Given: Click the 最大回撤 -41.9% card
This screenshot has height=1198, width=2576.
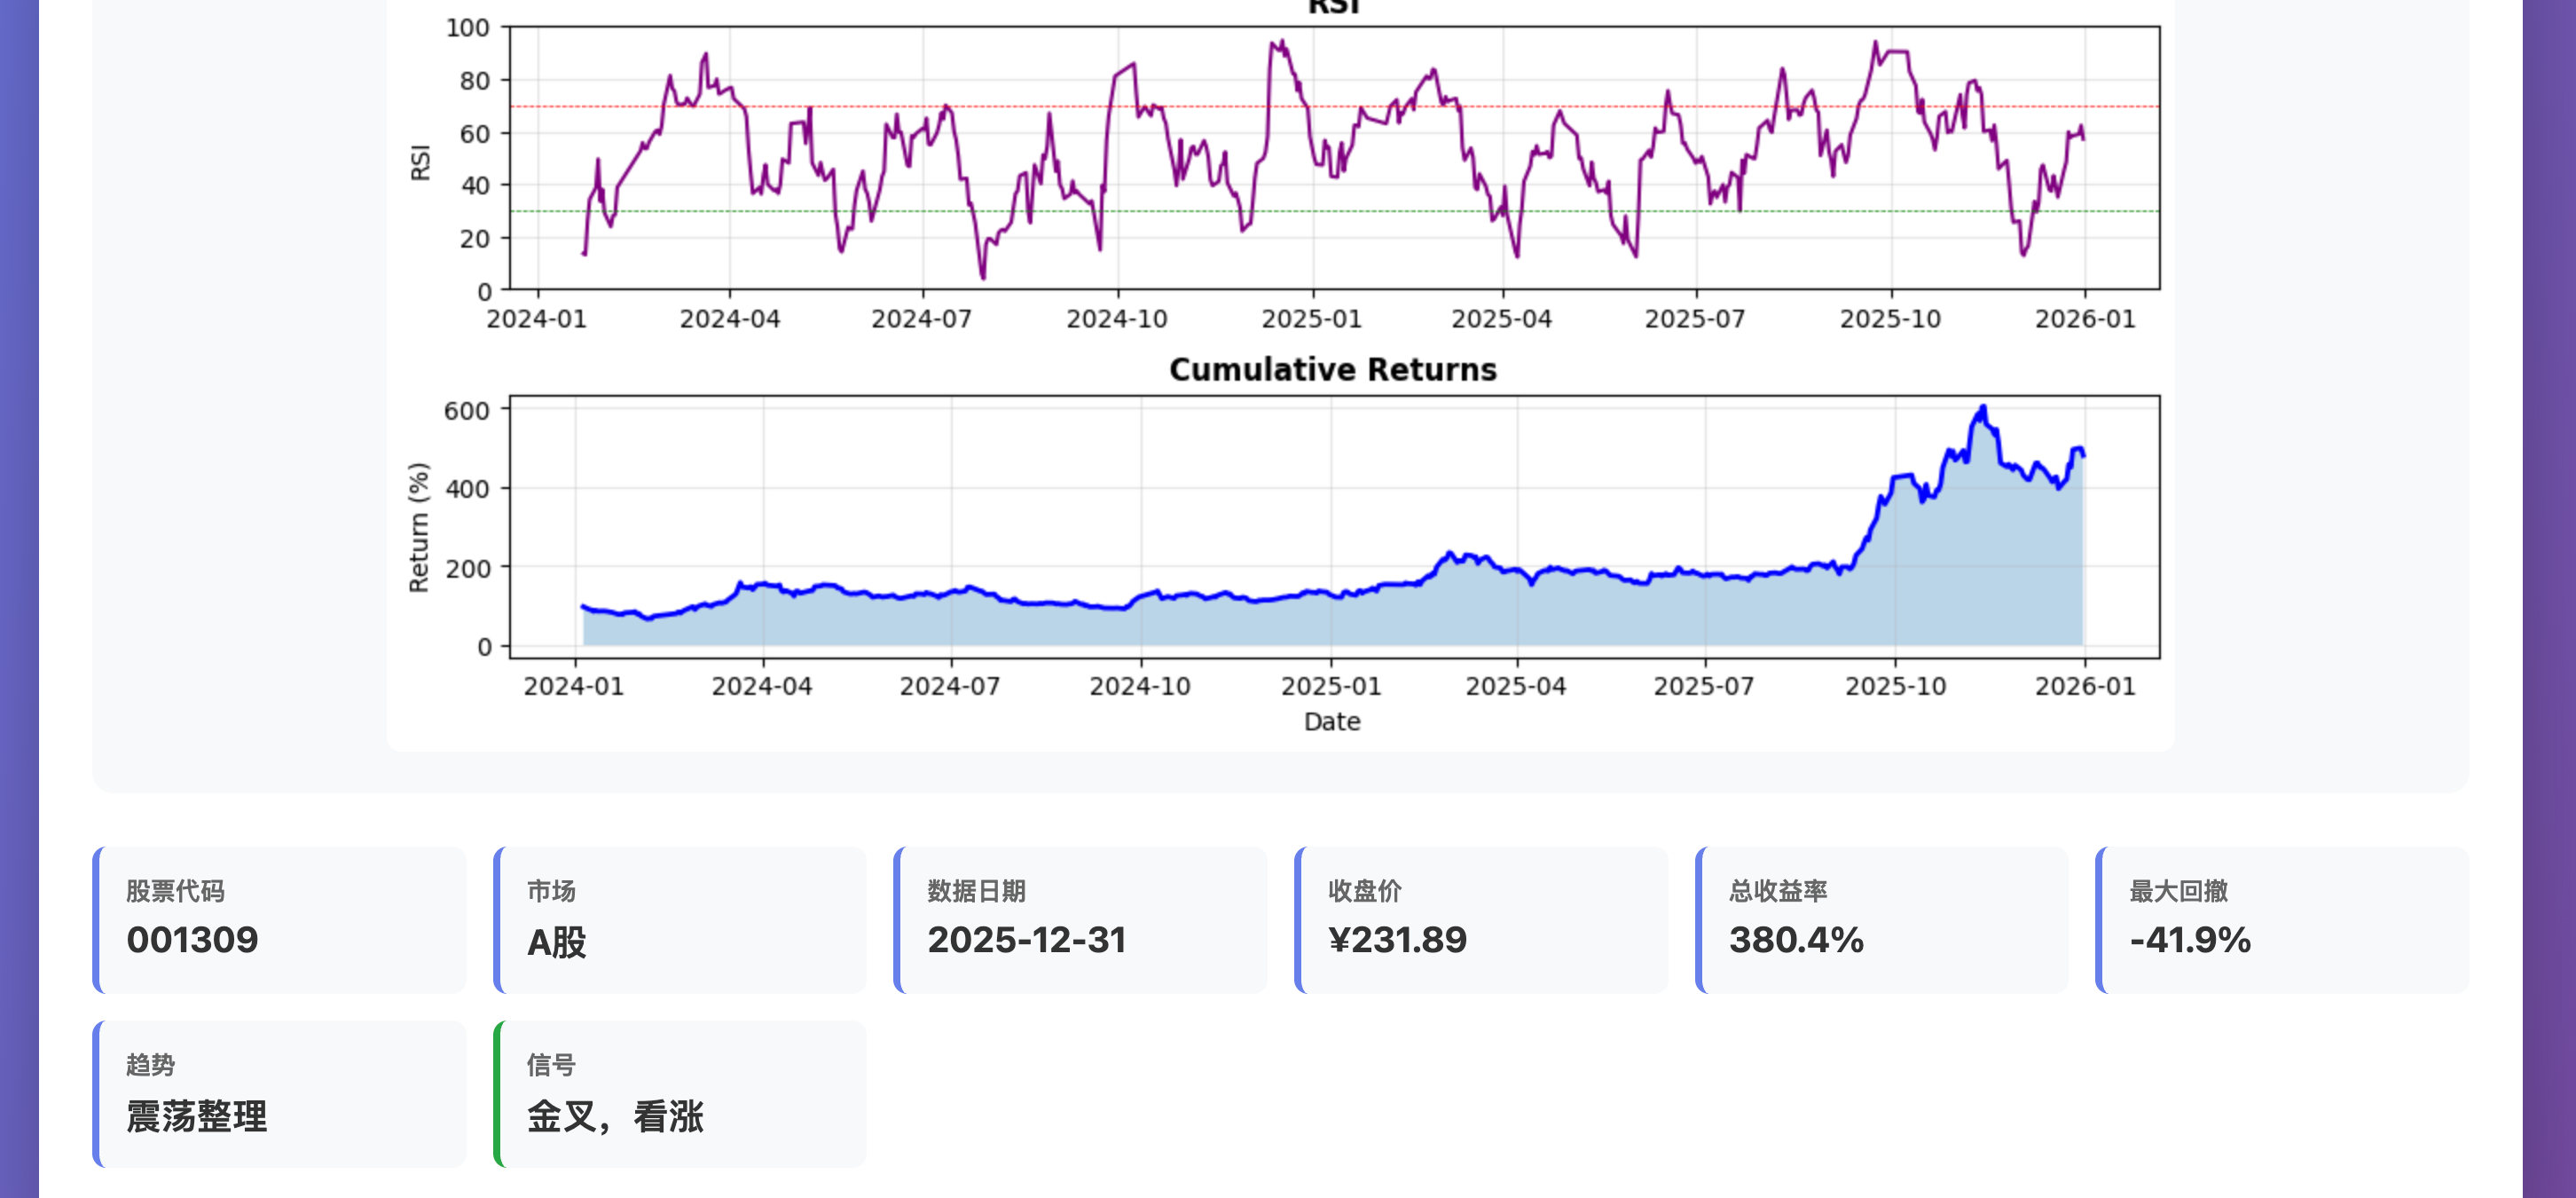Looking at the screenshot, I should point(2283,920).
